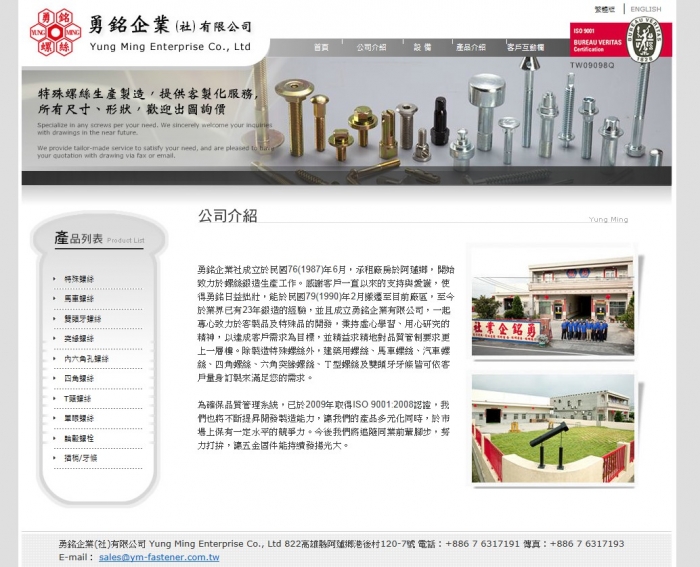Select T頭螺絲 in the product list

click(78, 399)
